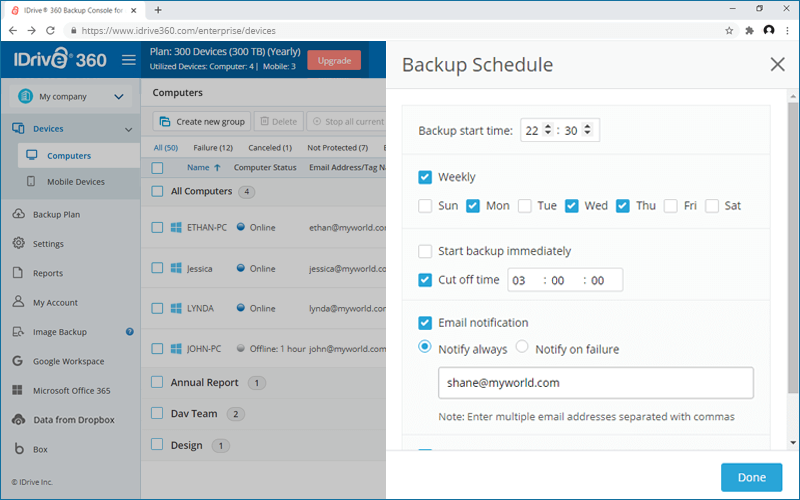Click the email address input field
This screenshot has height=500, width=800.
point(595,383)
